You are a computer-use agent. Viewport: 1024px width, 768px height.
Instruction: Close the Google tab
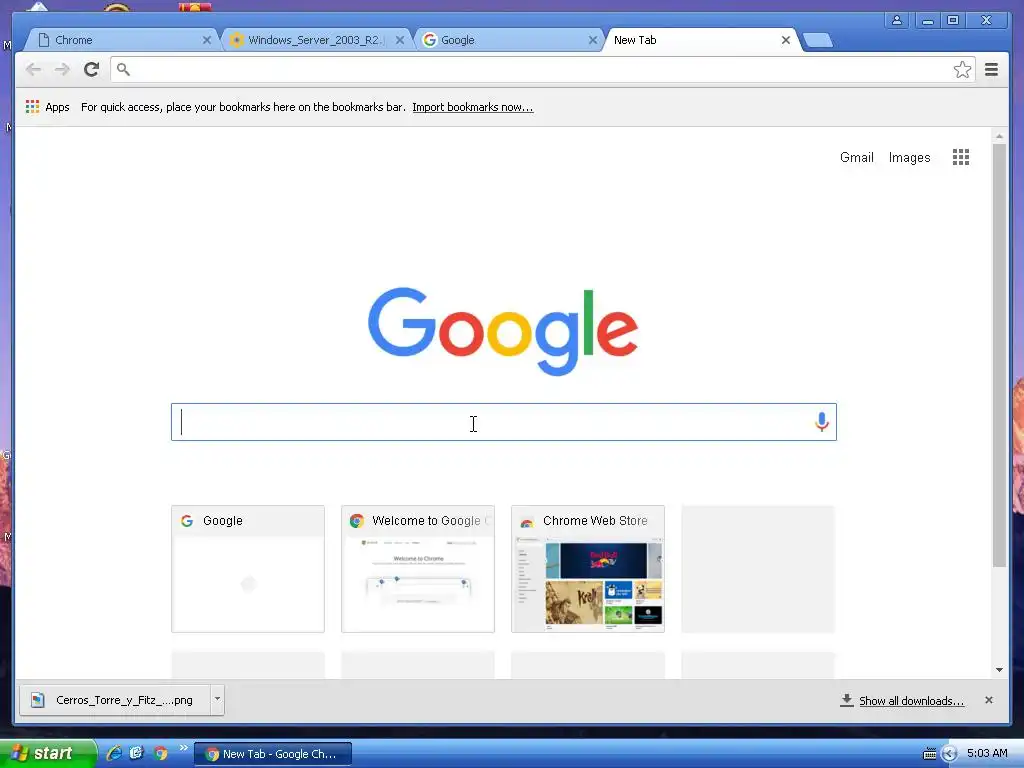pyautogui.click(x=592, y=40)
